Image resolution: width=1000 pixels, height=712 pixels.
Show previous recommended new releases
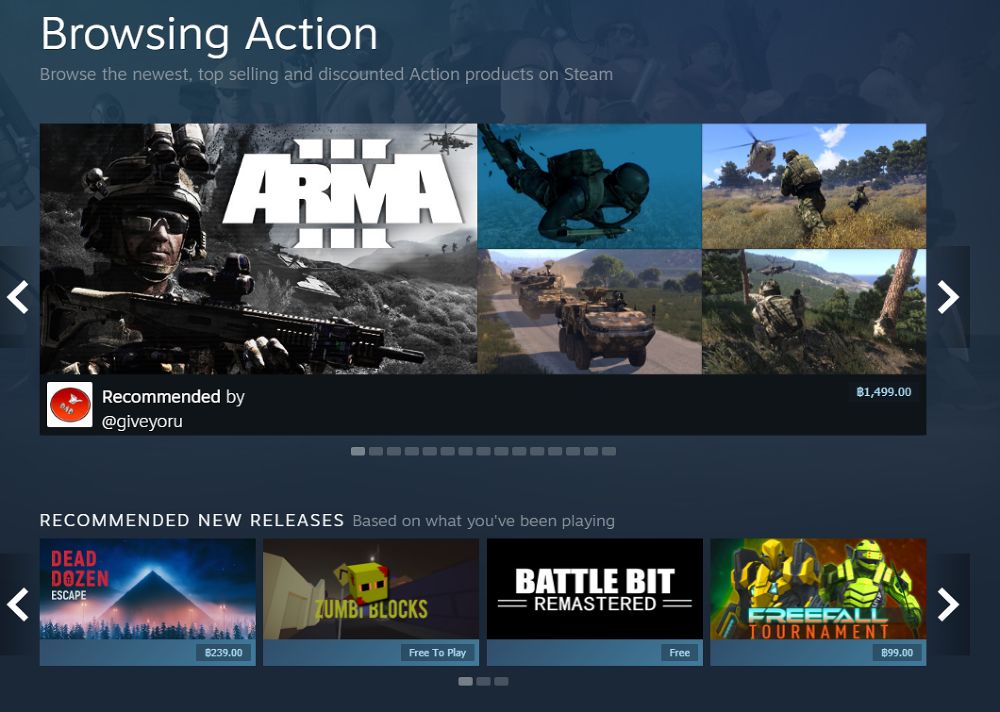(17, 604)
